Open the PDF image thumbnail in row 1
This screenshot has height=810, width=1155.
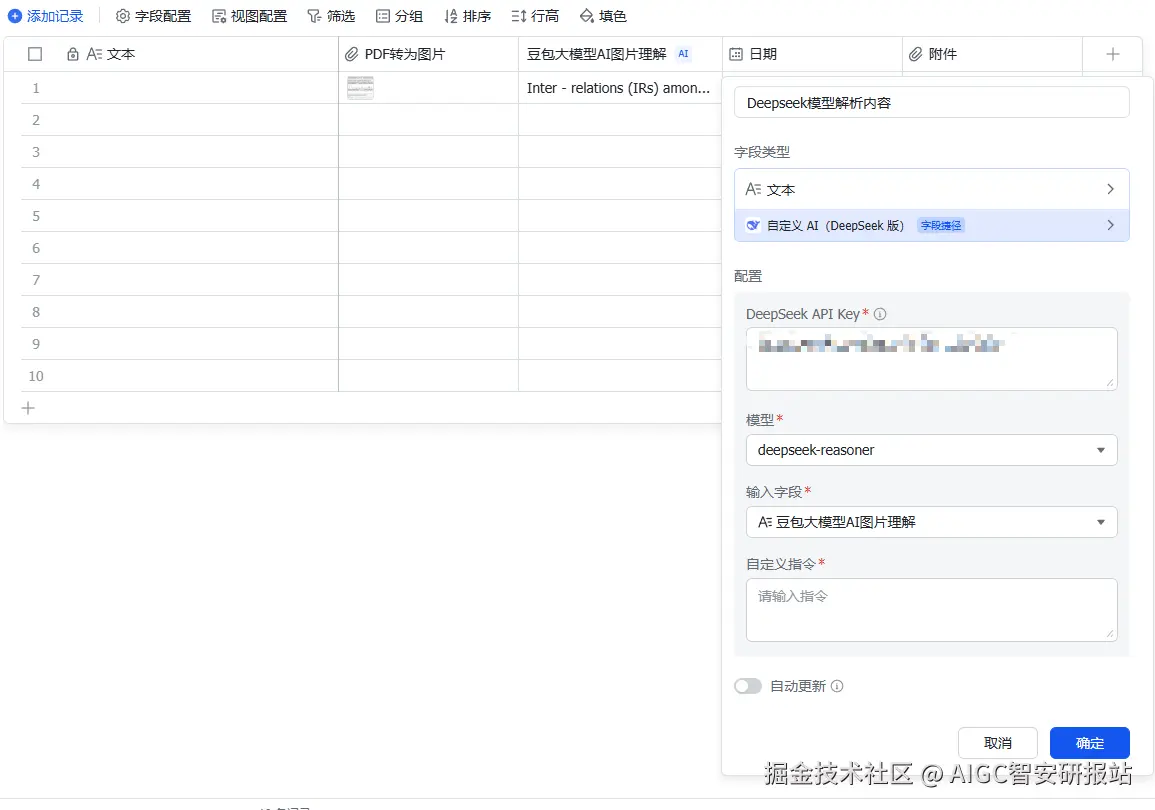tap(360, 88)
